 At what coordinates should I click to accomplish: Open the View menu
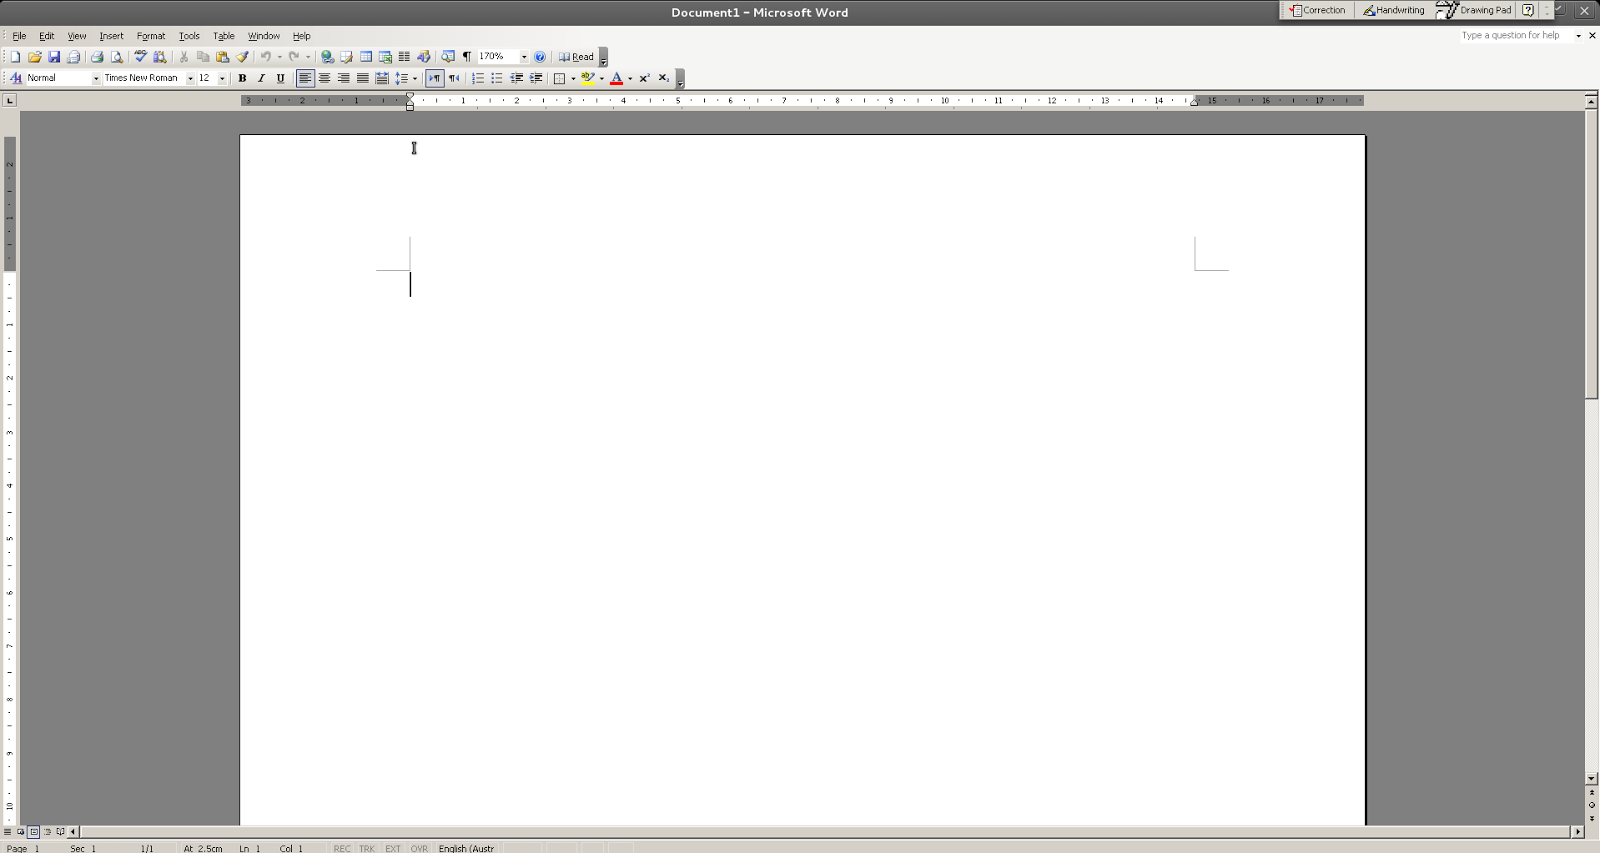[x=77, y=36]
